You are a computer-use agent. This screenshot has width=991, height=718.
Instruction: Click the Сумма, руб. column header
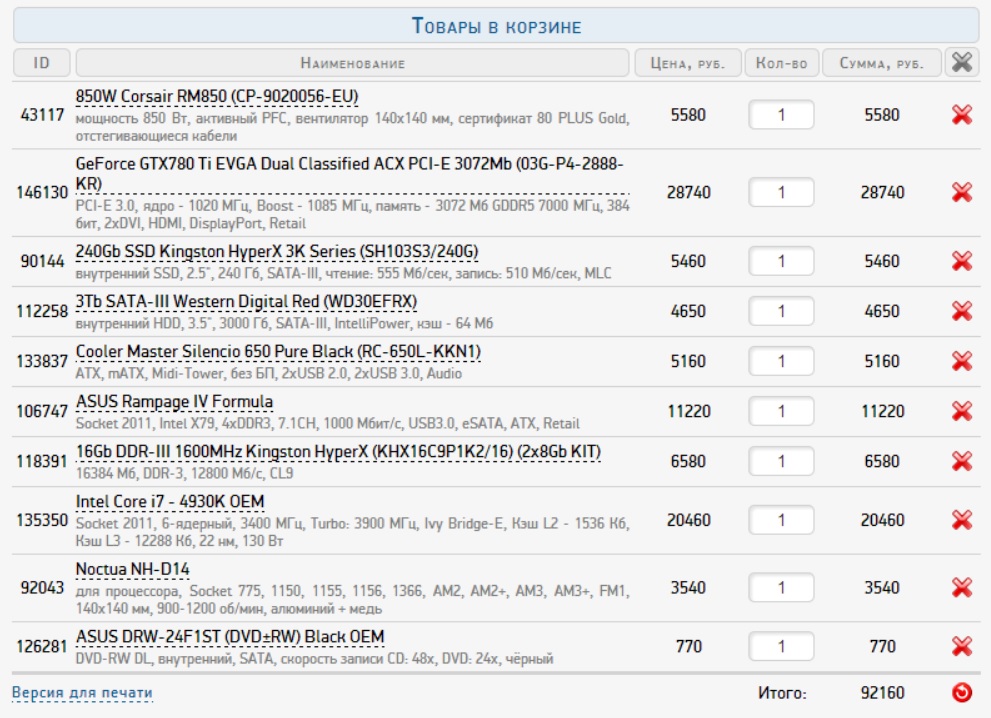[x=882, y=63]
